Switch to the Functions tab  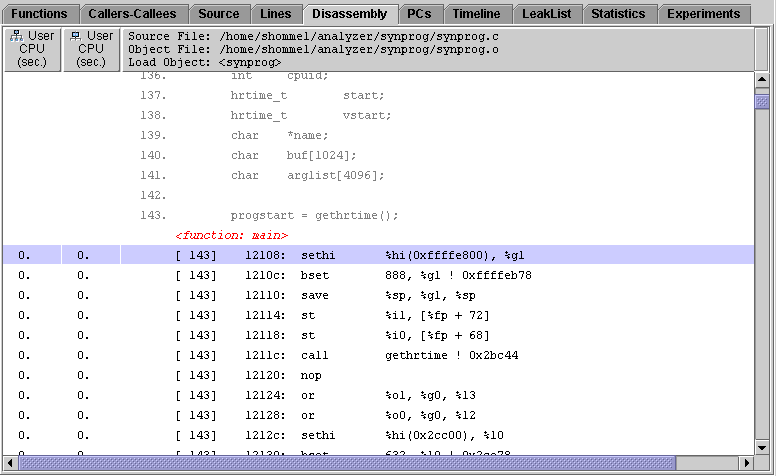[40, 14]
